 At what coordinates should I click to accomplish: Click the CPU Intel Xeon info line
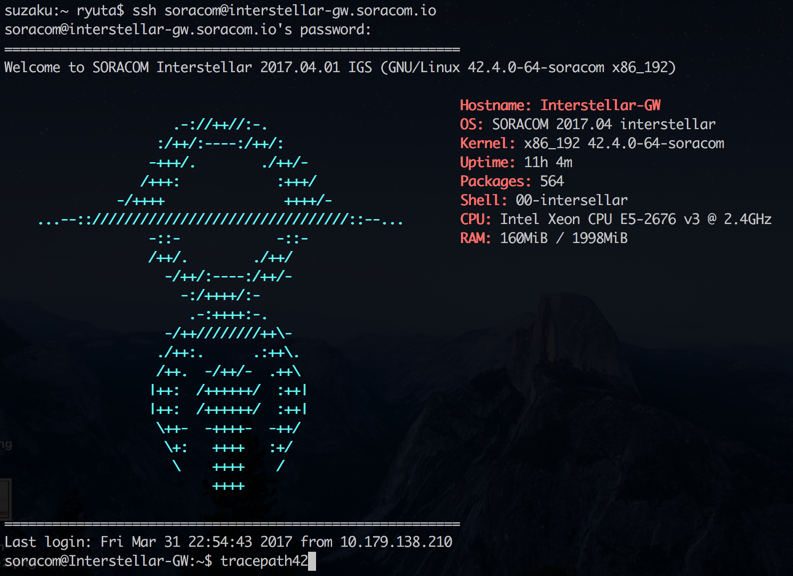(615, 219)
